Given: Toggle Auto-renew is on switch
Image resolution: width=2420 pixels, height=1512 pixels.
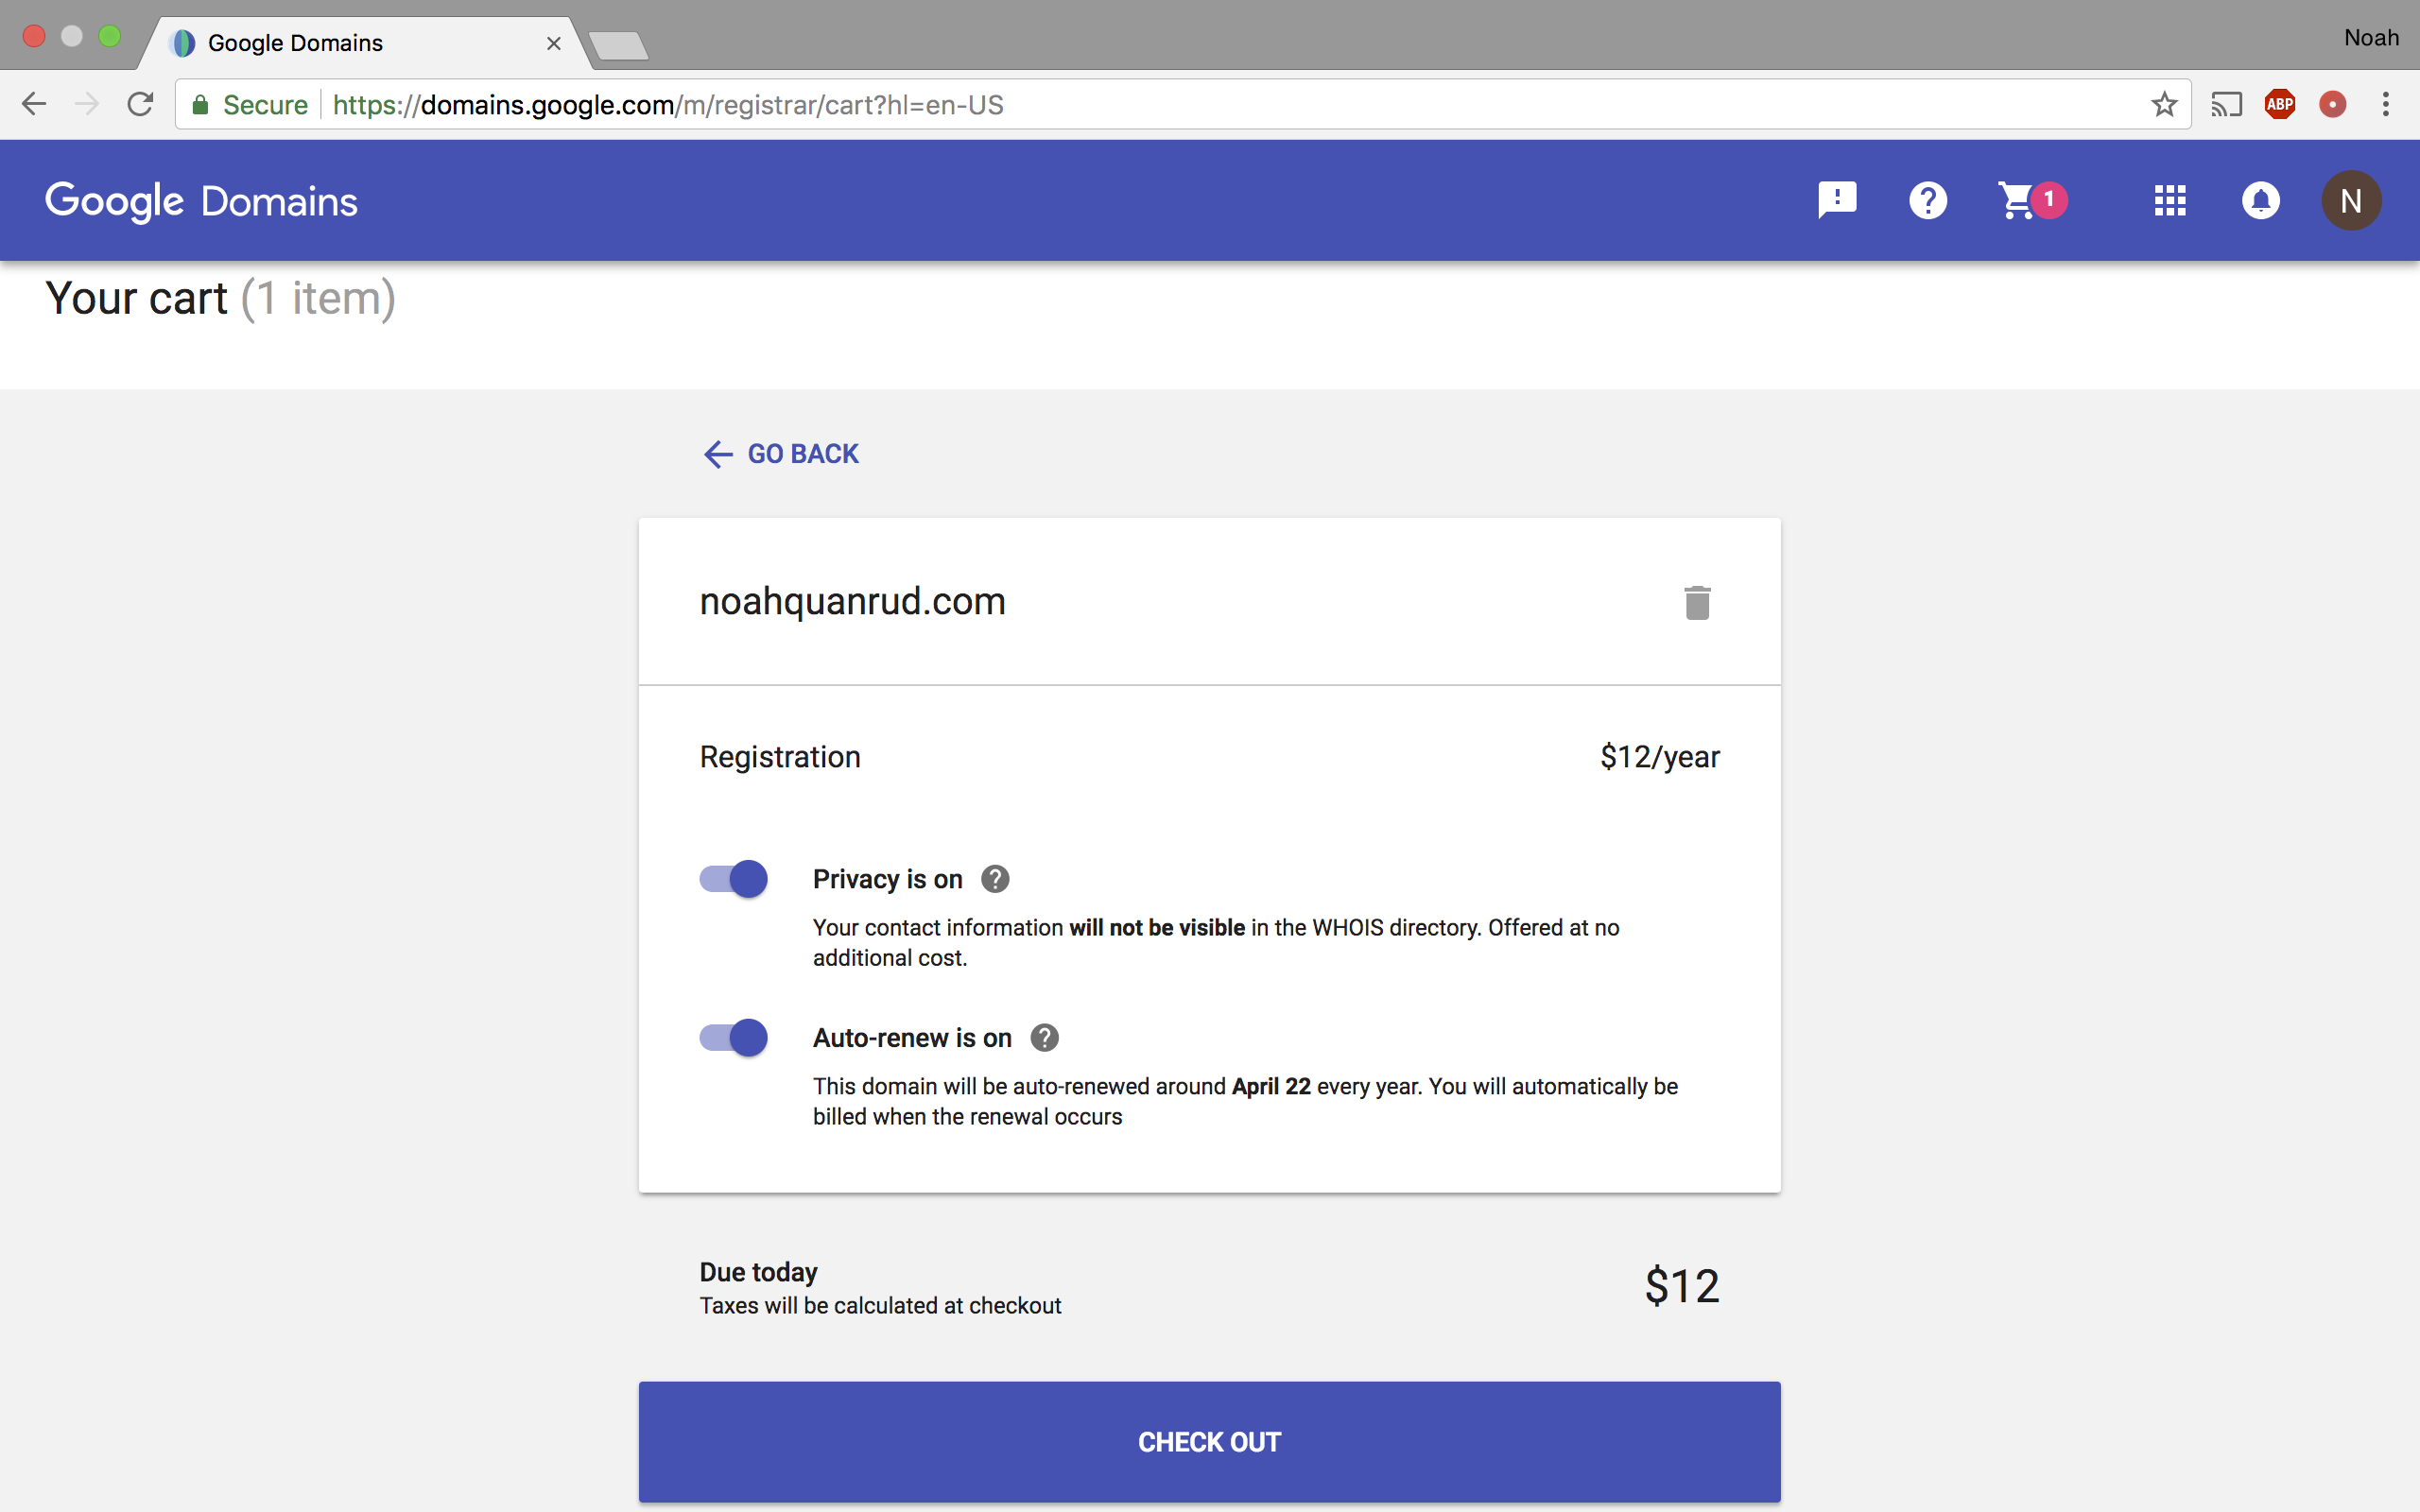Looking at the screenshot, I should click(x=730, y=1037).
